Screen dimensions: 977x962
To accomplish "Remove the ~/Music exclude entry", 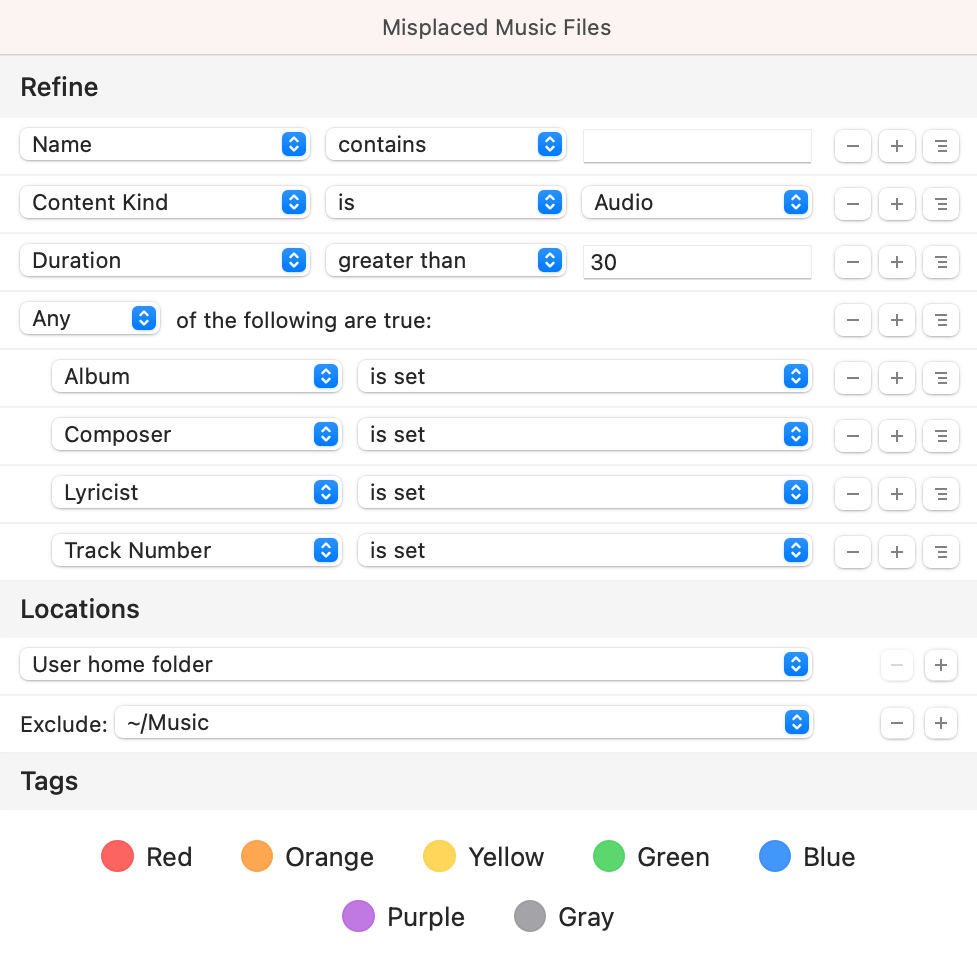I will (x=897, y=723).
